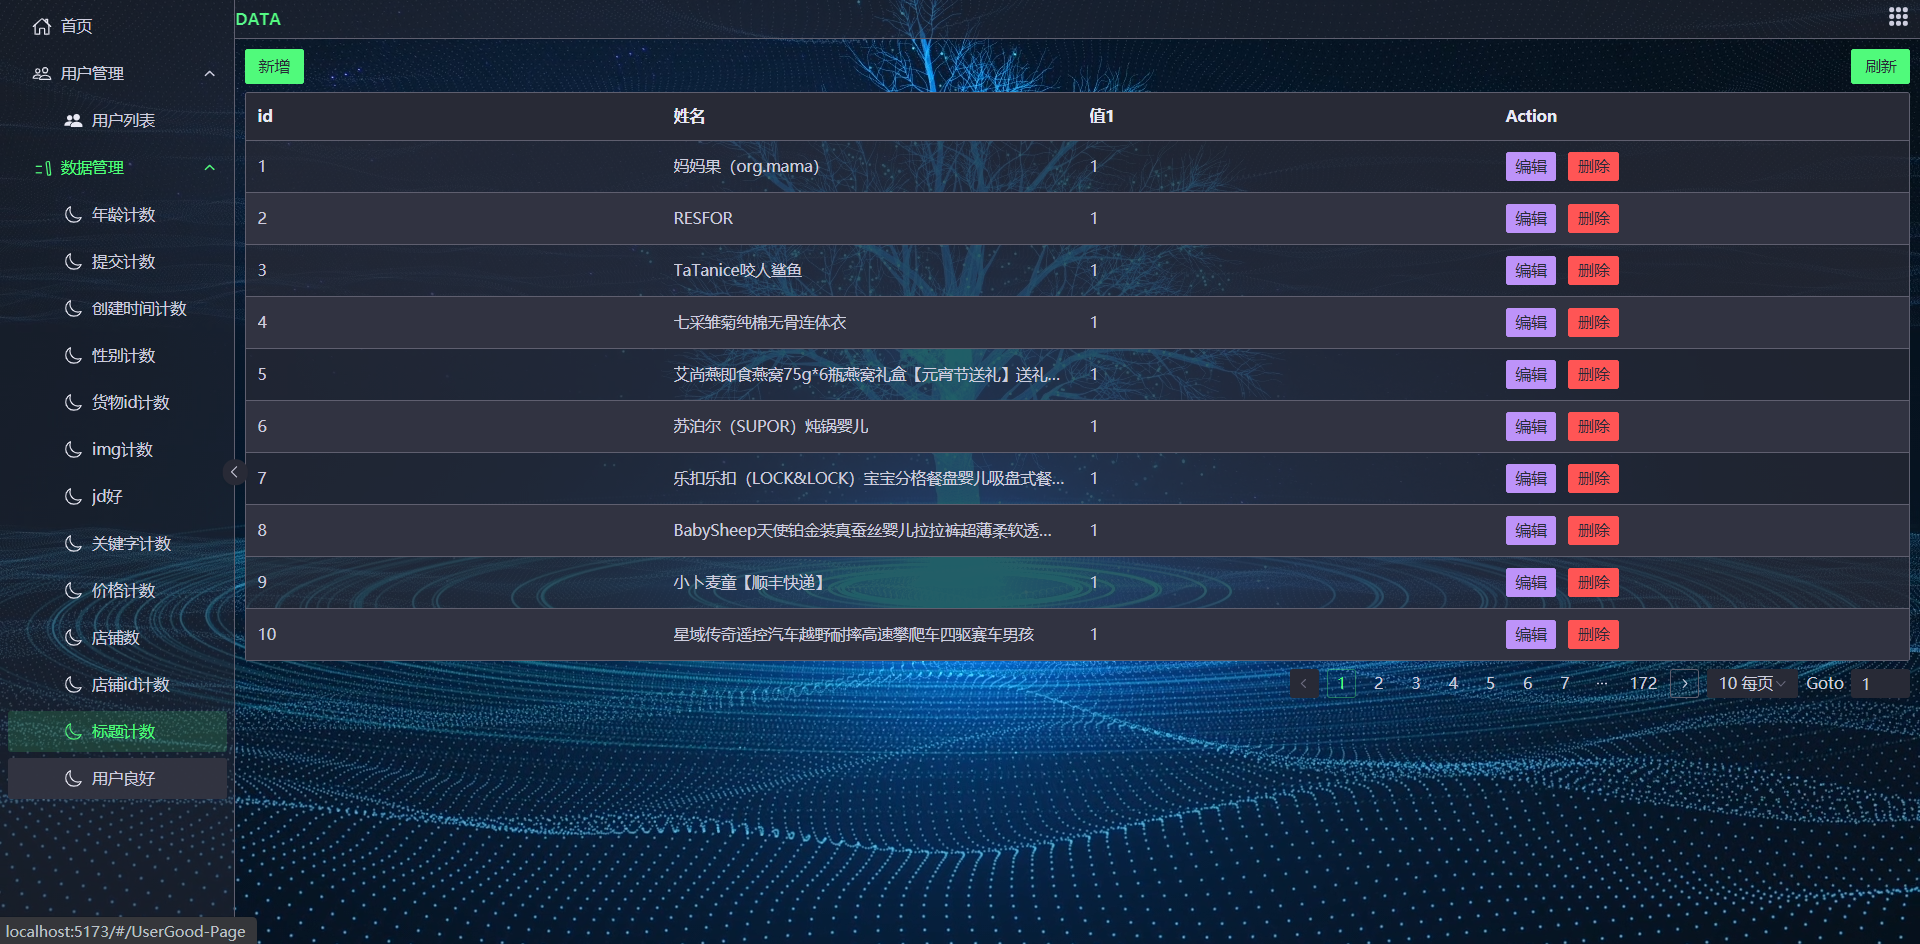Click the moon icon beside 货物id计数
The image size is (1920, 944).
point(73,402)
